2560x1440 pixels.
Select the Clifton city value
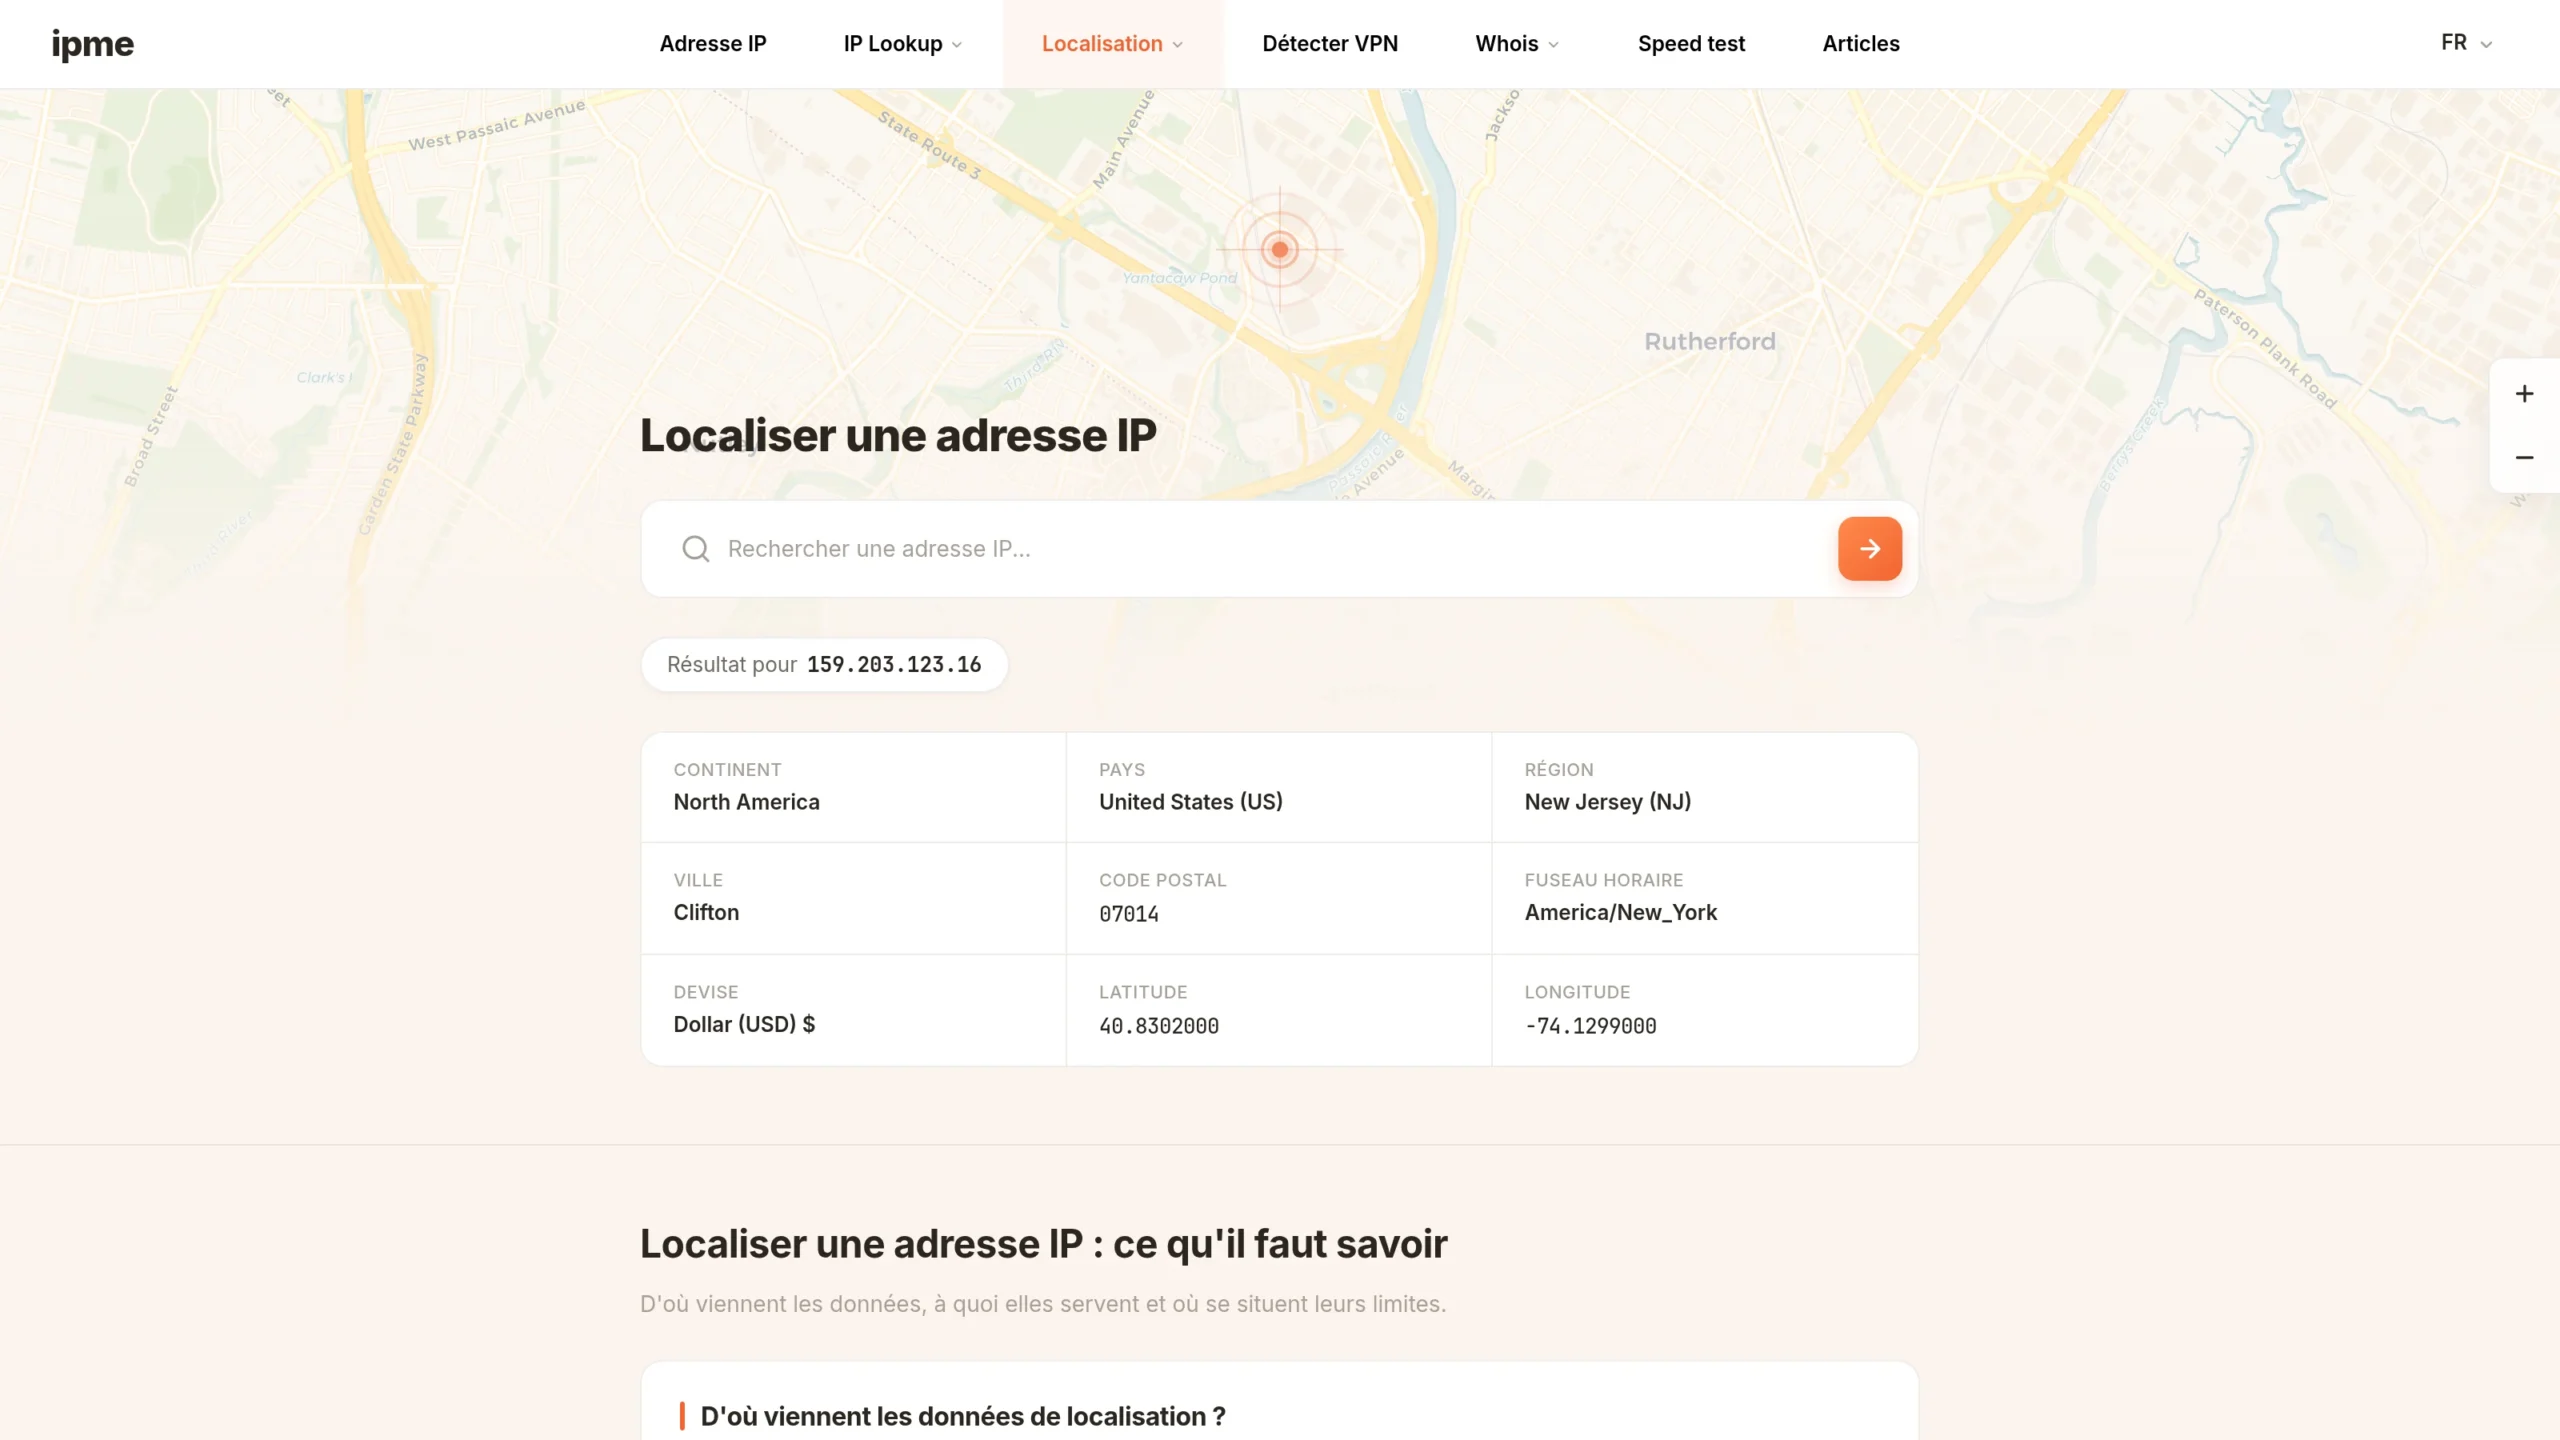click(x=706, y=912)
